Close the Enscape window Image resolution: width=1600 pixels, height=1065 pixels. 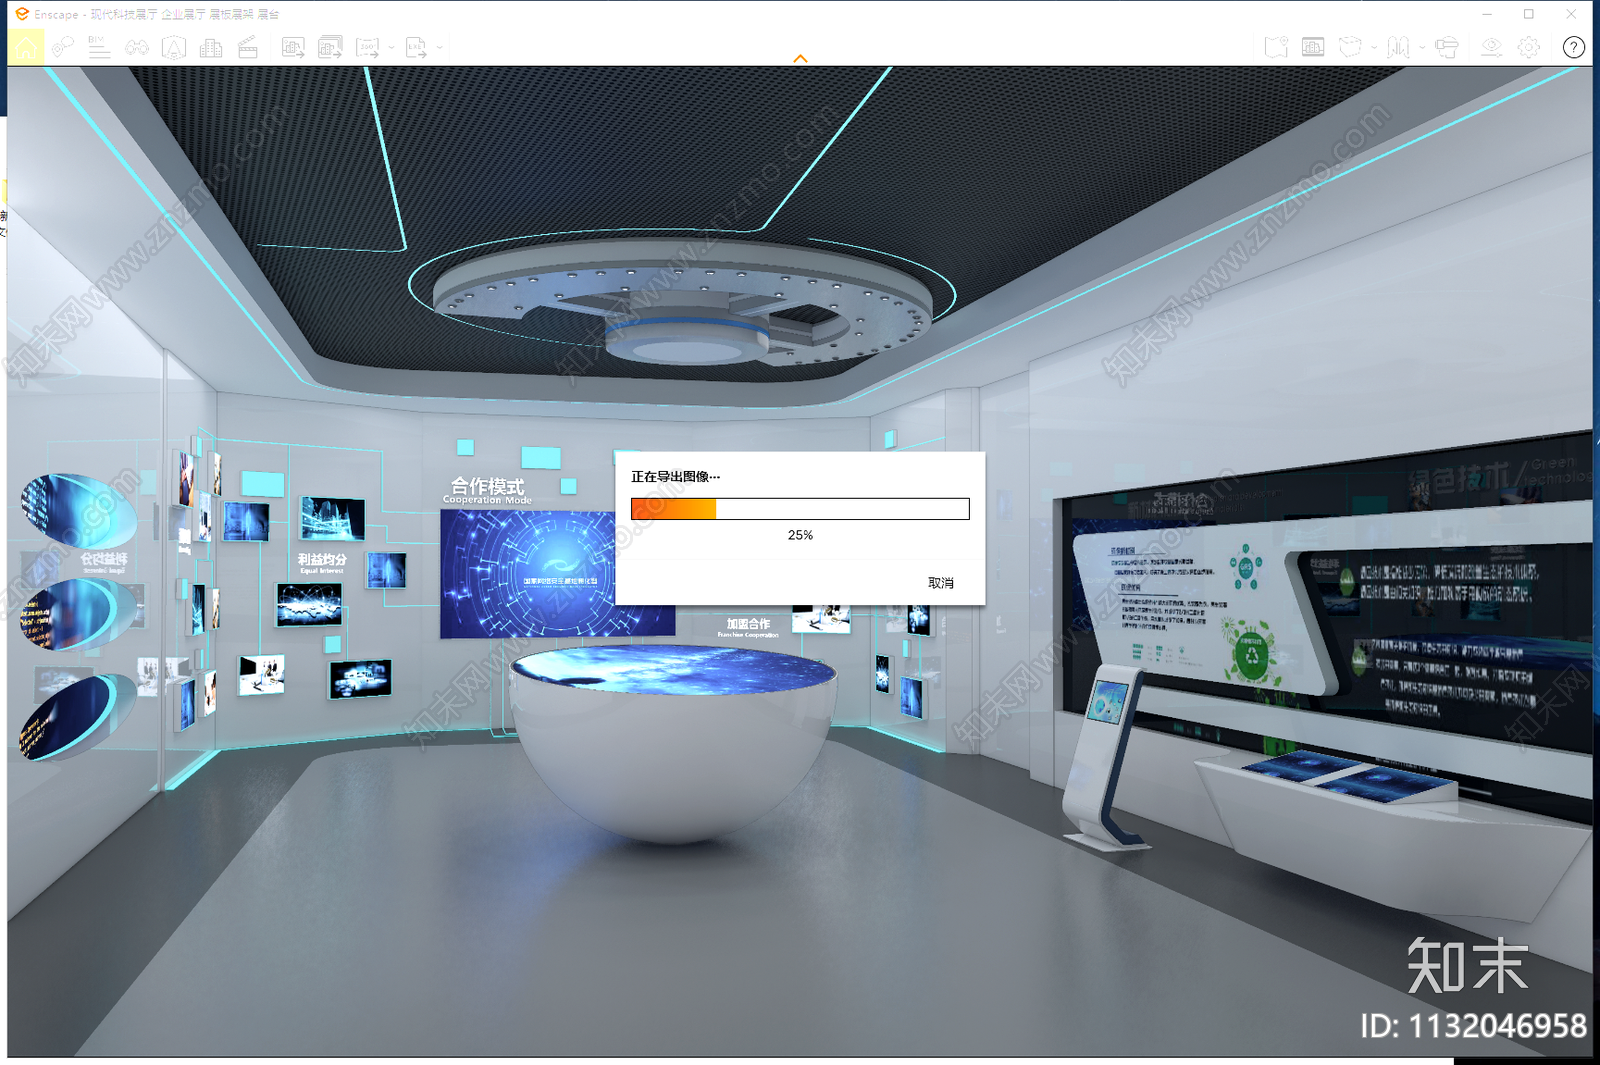(x=1571, y=14)
